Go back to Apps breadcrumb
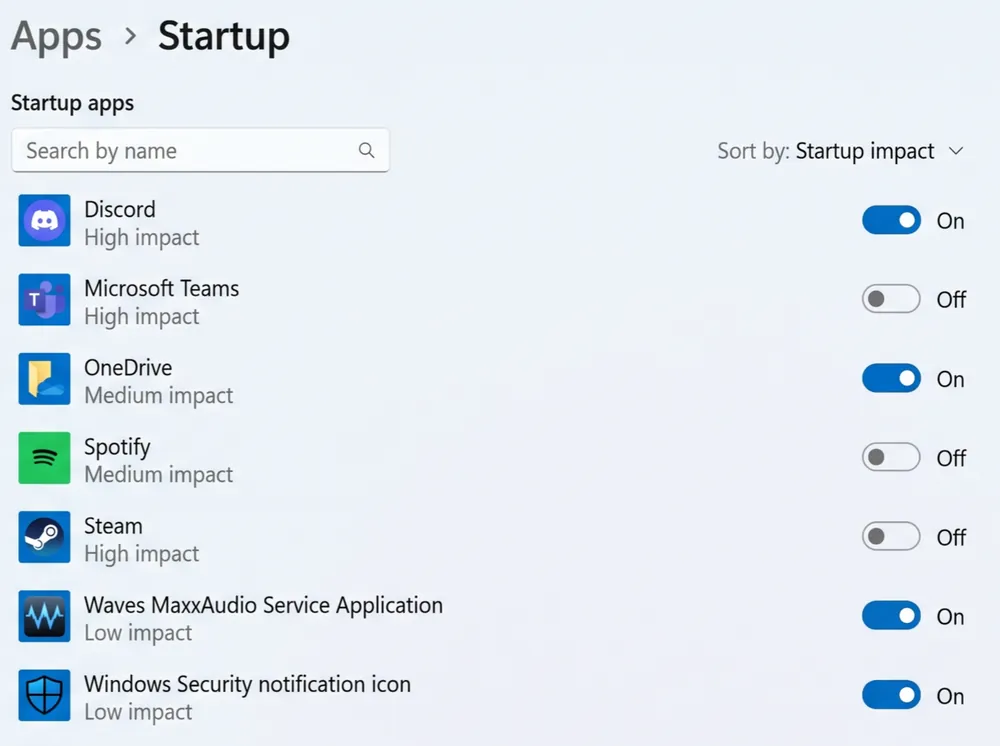 tap(56, 37)
